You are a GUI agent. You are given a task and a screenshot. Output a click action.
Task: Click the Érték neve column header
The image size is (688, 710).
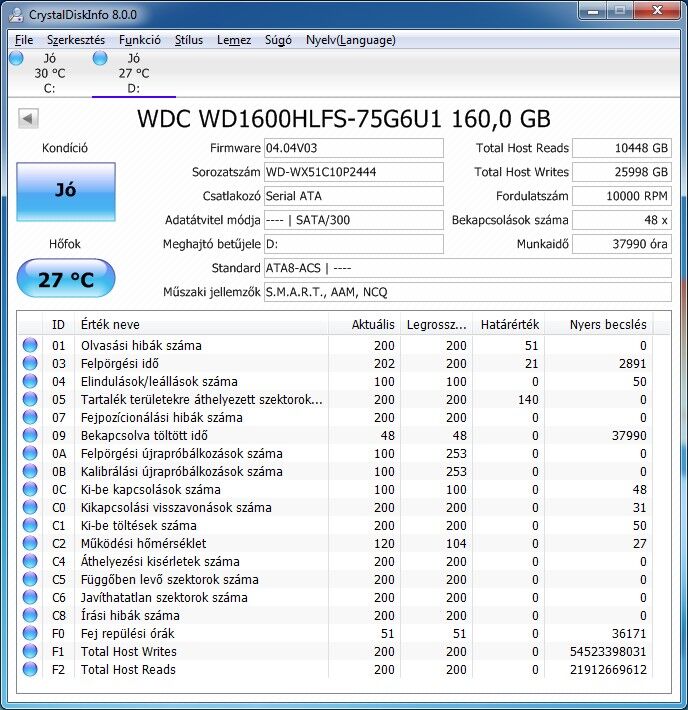[201, 324]
